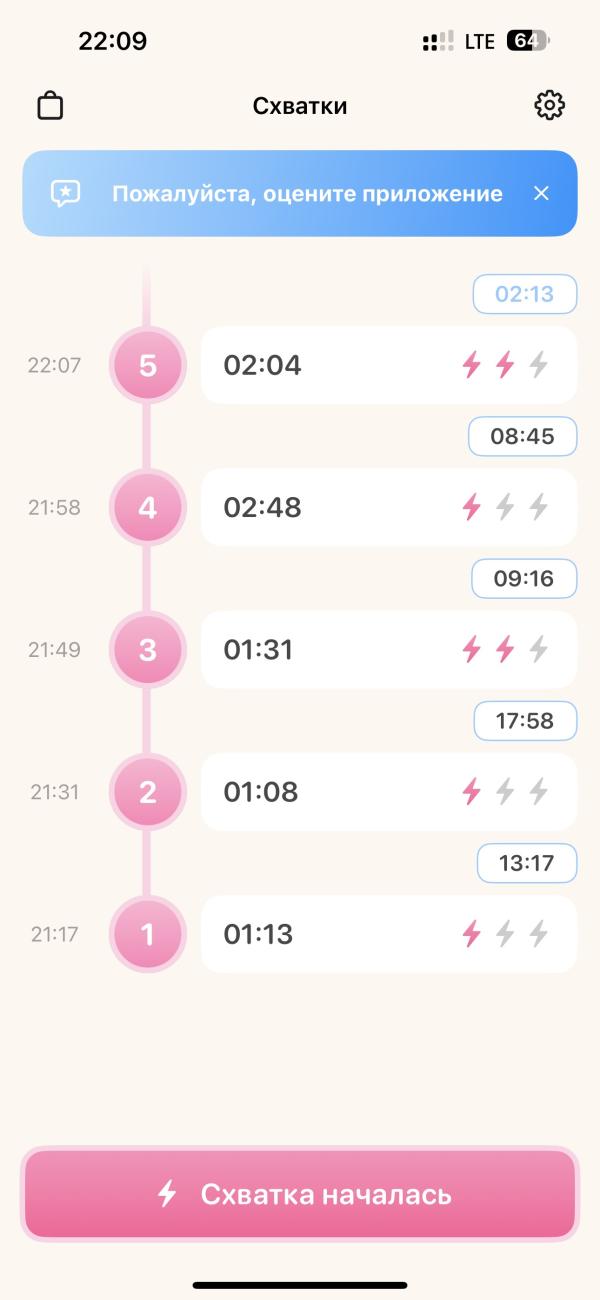Dismiss the rate-the-app banner

click(541, 193)
